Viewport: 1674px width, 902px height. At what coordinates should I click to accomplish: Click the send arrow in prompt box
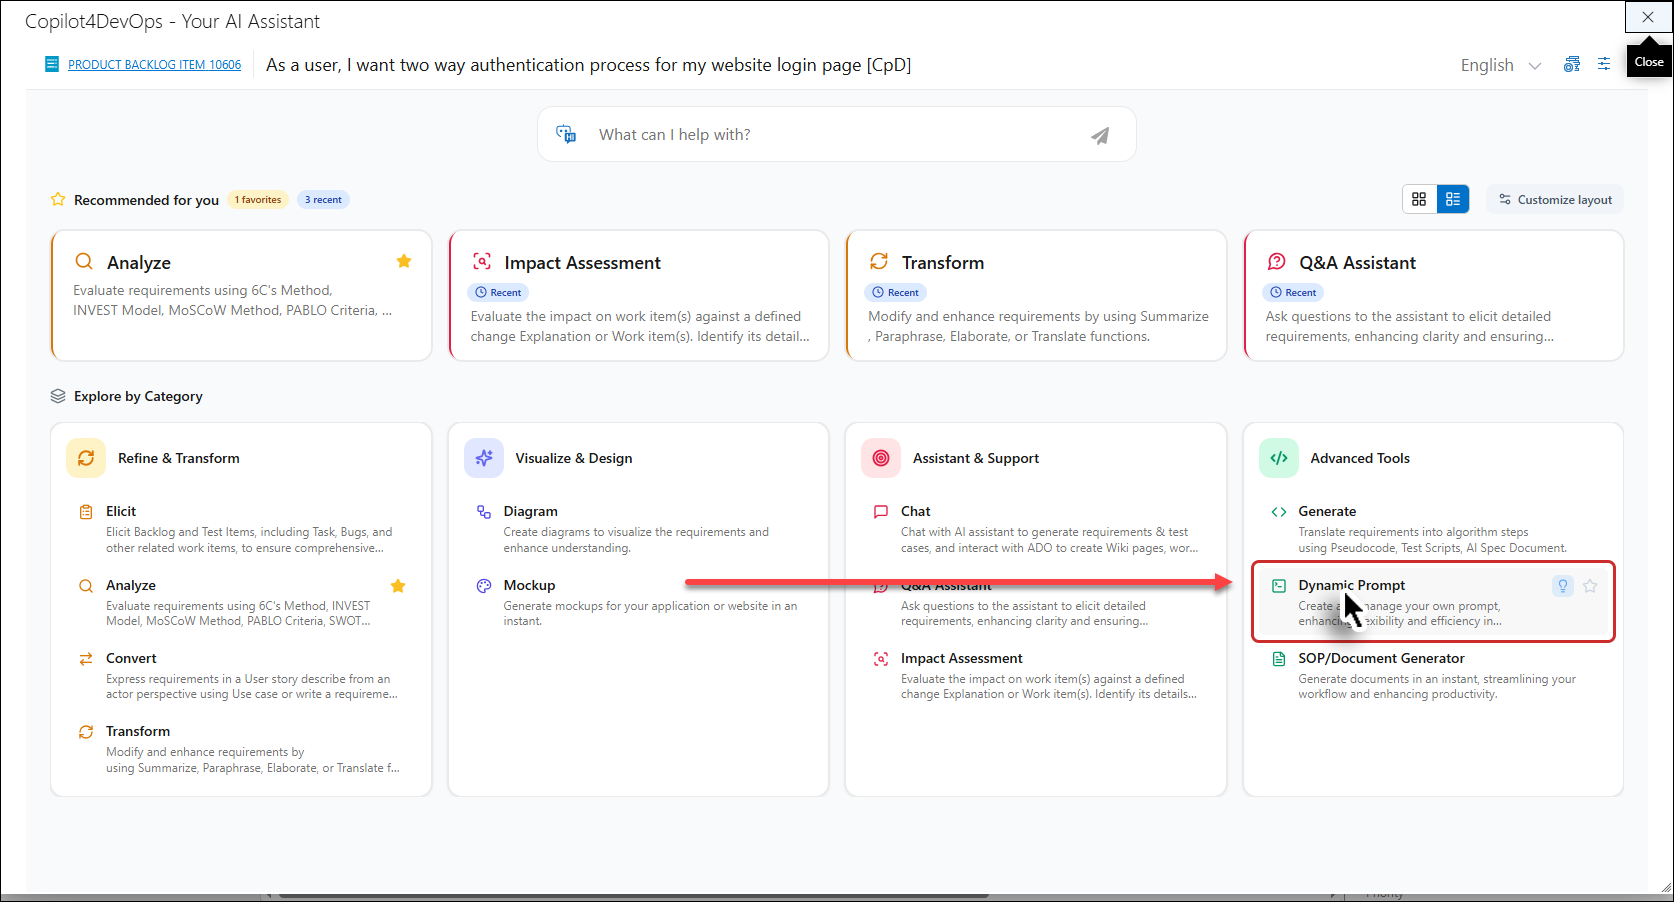point(1099,136)
